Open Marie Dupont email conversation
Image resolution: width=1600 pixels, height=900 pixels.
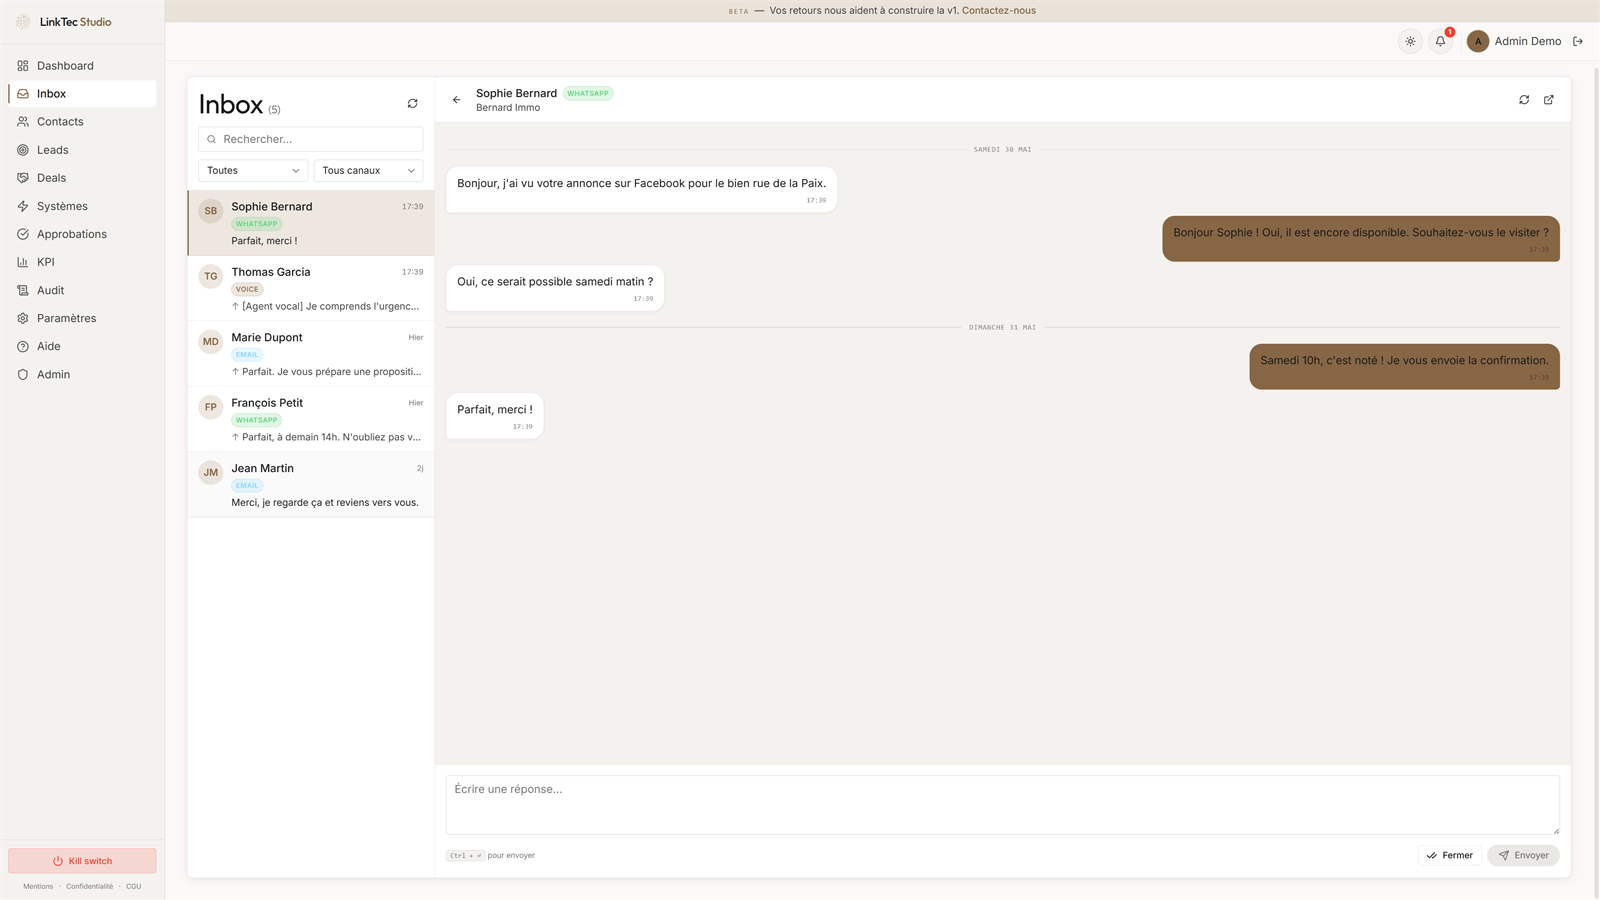click(311, 354)
